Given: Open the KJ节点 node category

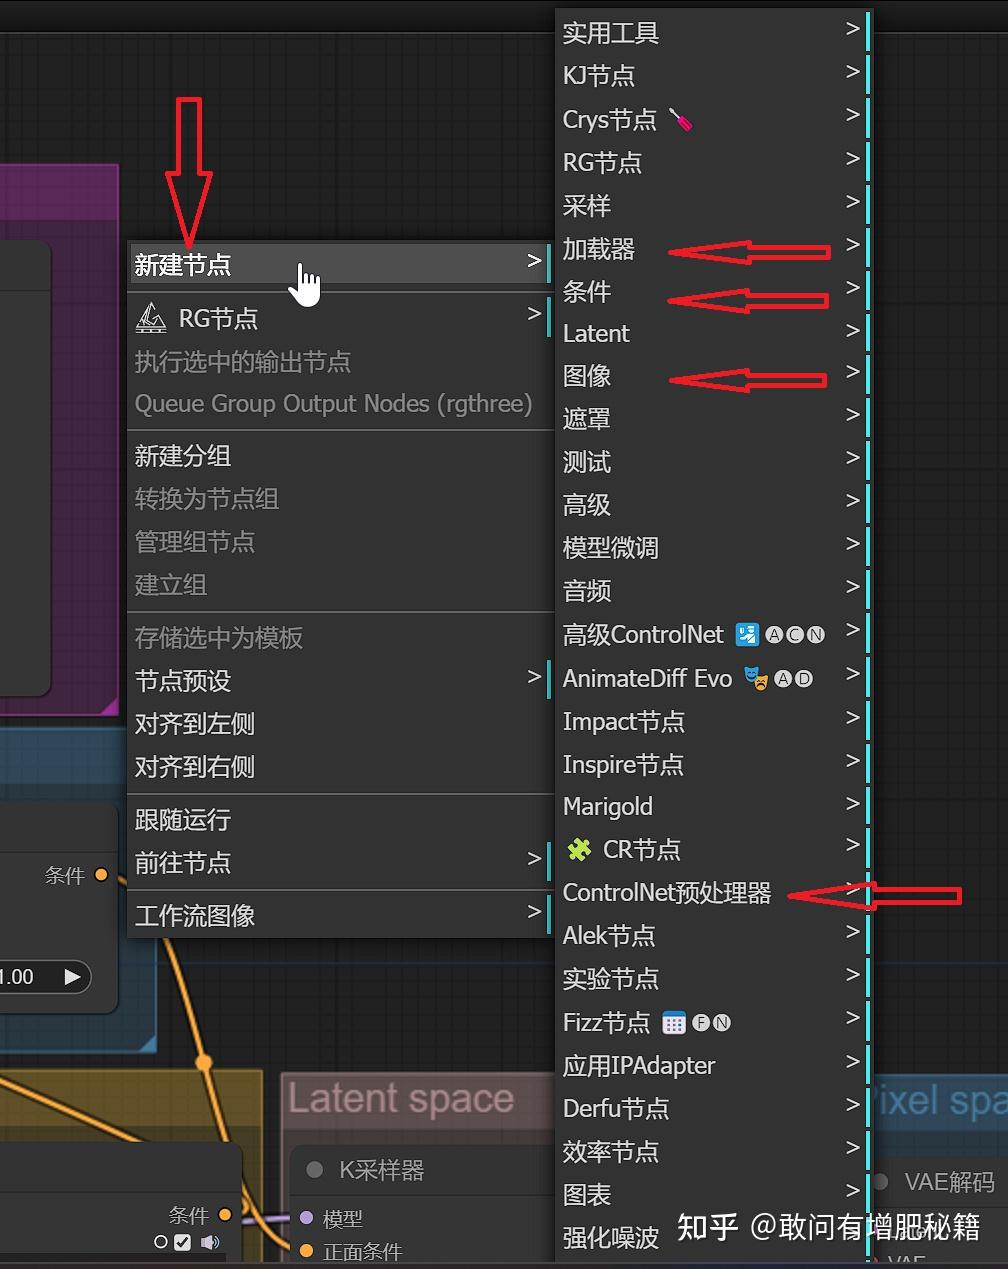Looking at the screenshot, I should [712, 76].
